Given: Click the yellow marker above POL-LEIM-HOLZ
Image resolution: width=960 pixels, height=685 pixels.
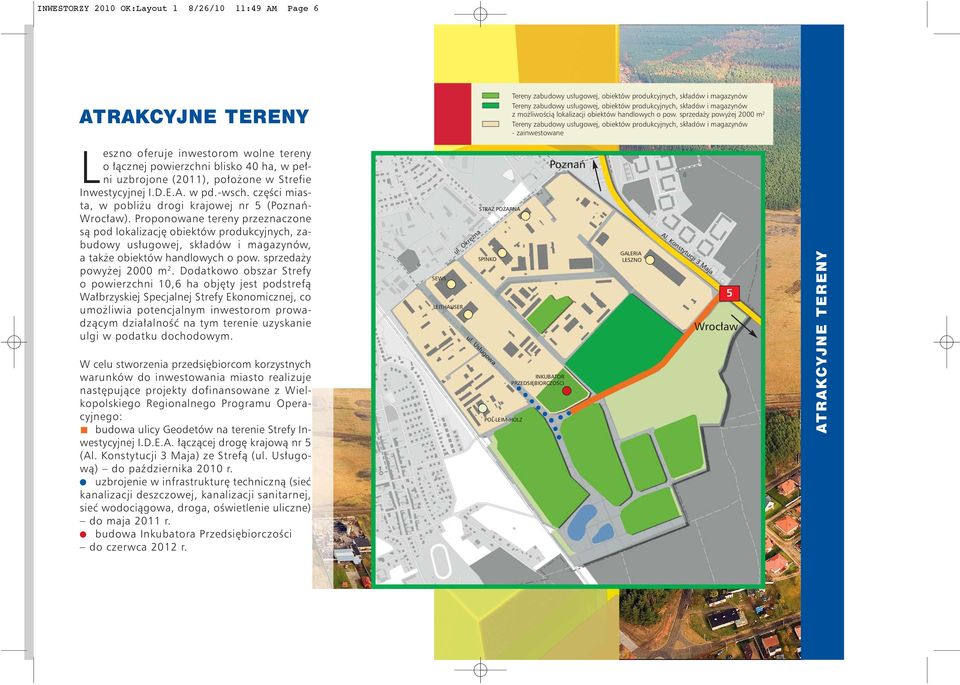Looking at the screenshot, I should coord(483,408).
